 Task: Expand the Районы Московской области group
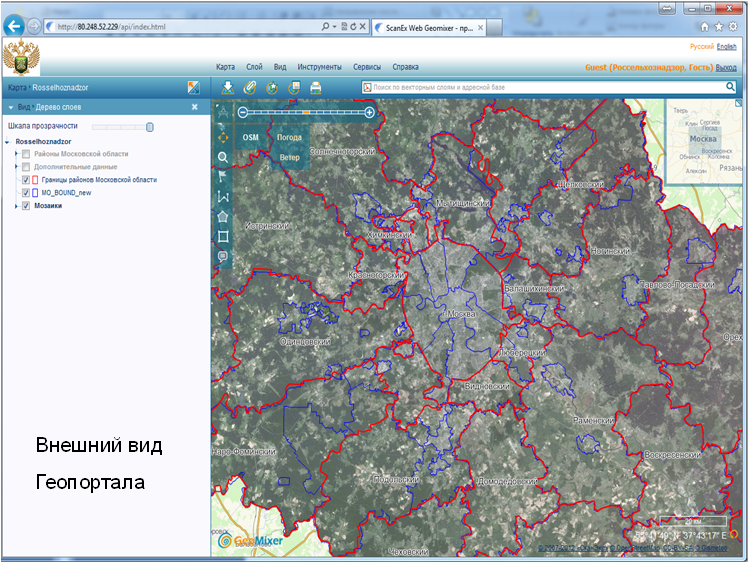16,154
